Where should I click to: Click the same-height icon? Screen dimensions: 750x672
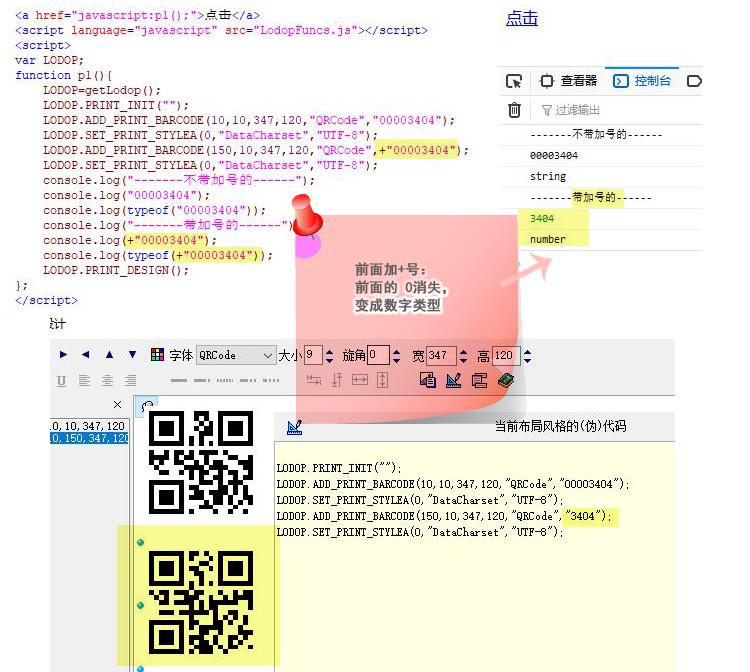coord(383,380)
